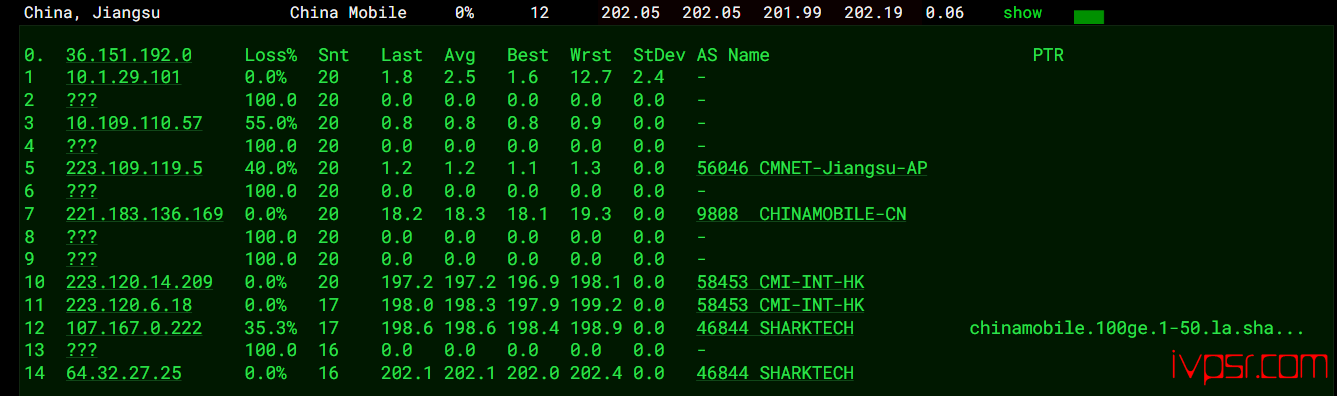Open AS 58453 CMI-INT-HK on hop 10
Viewport: 1337px width, 396px height.
coord(781,282)
